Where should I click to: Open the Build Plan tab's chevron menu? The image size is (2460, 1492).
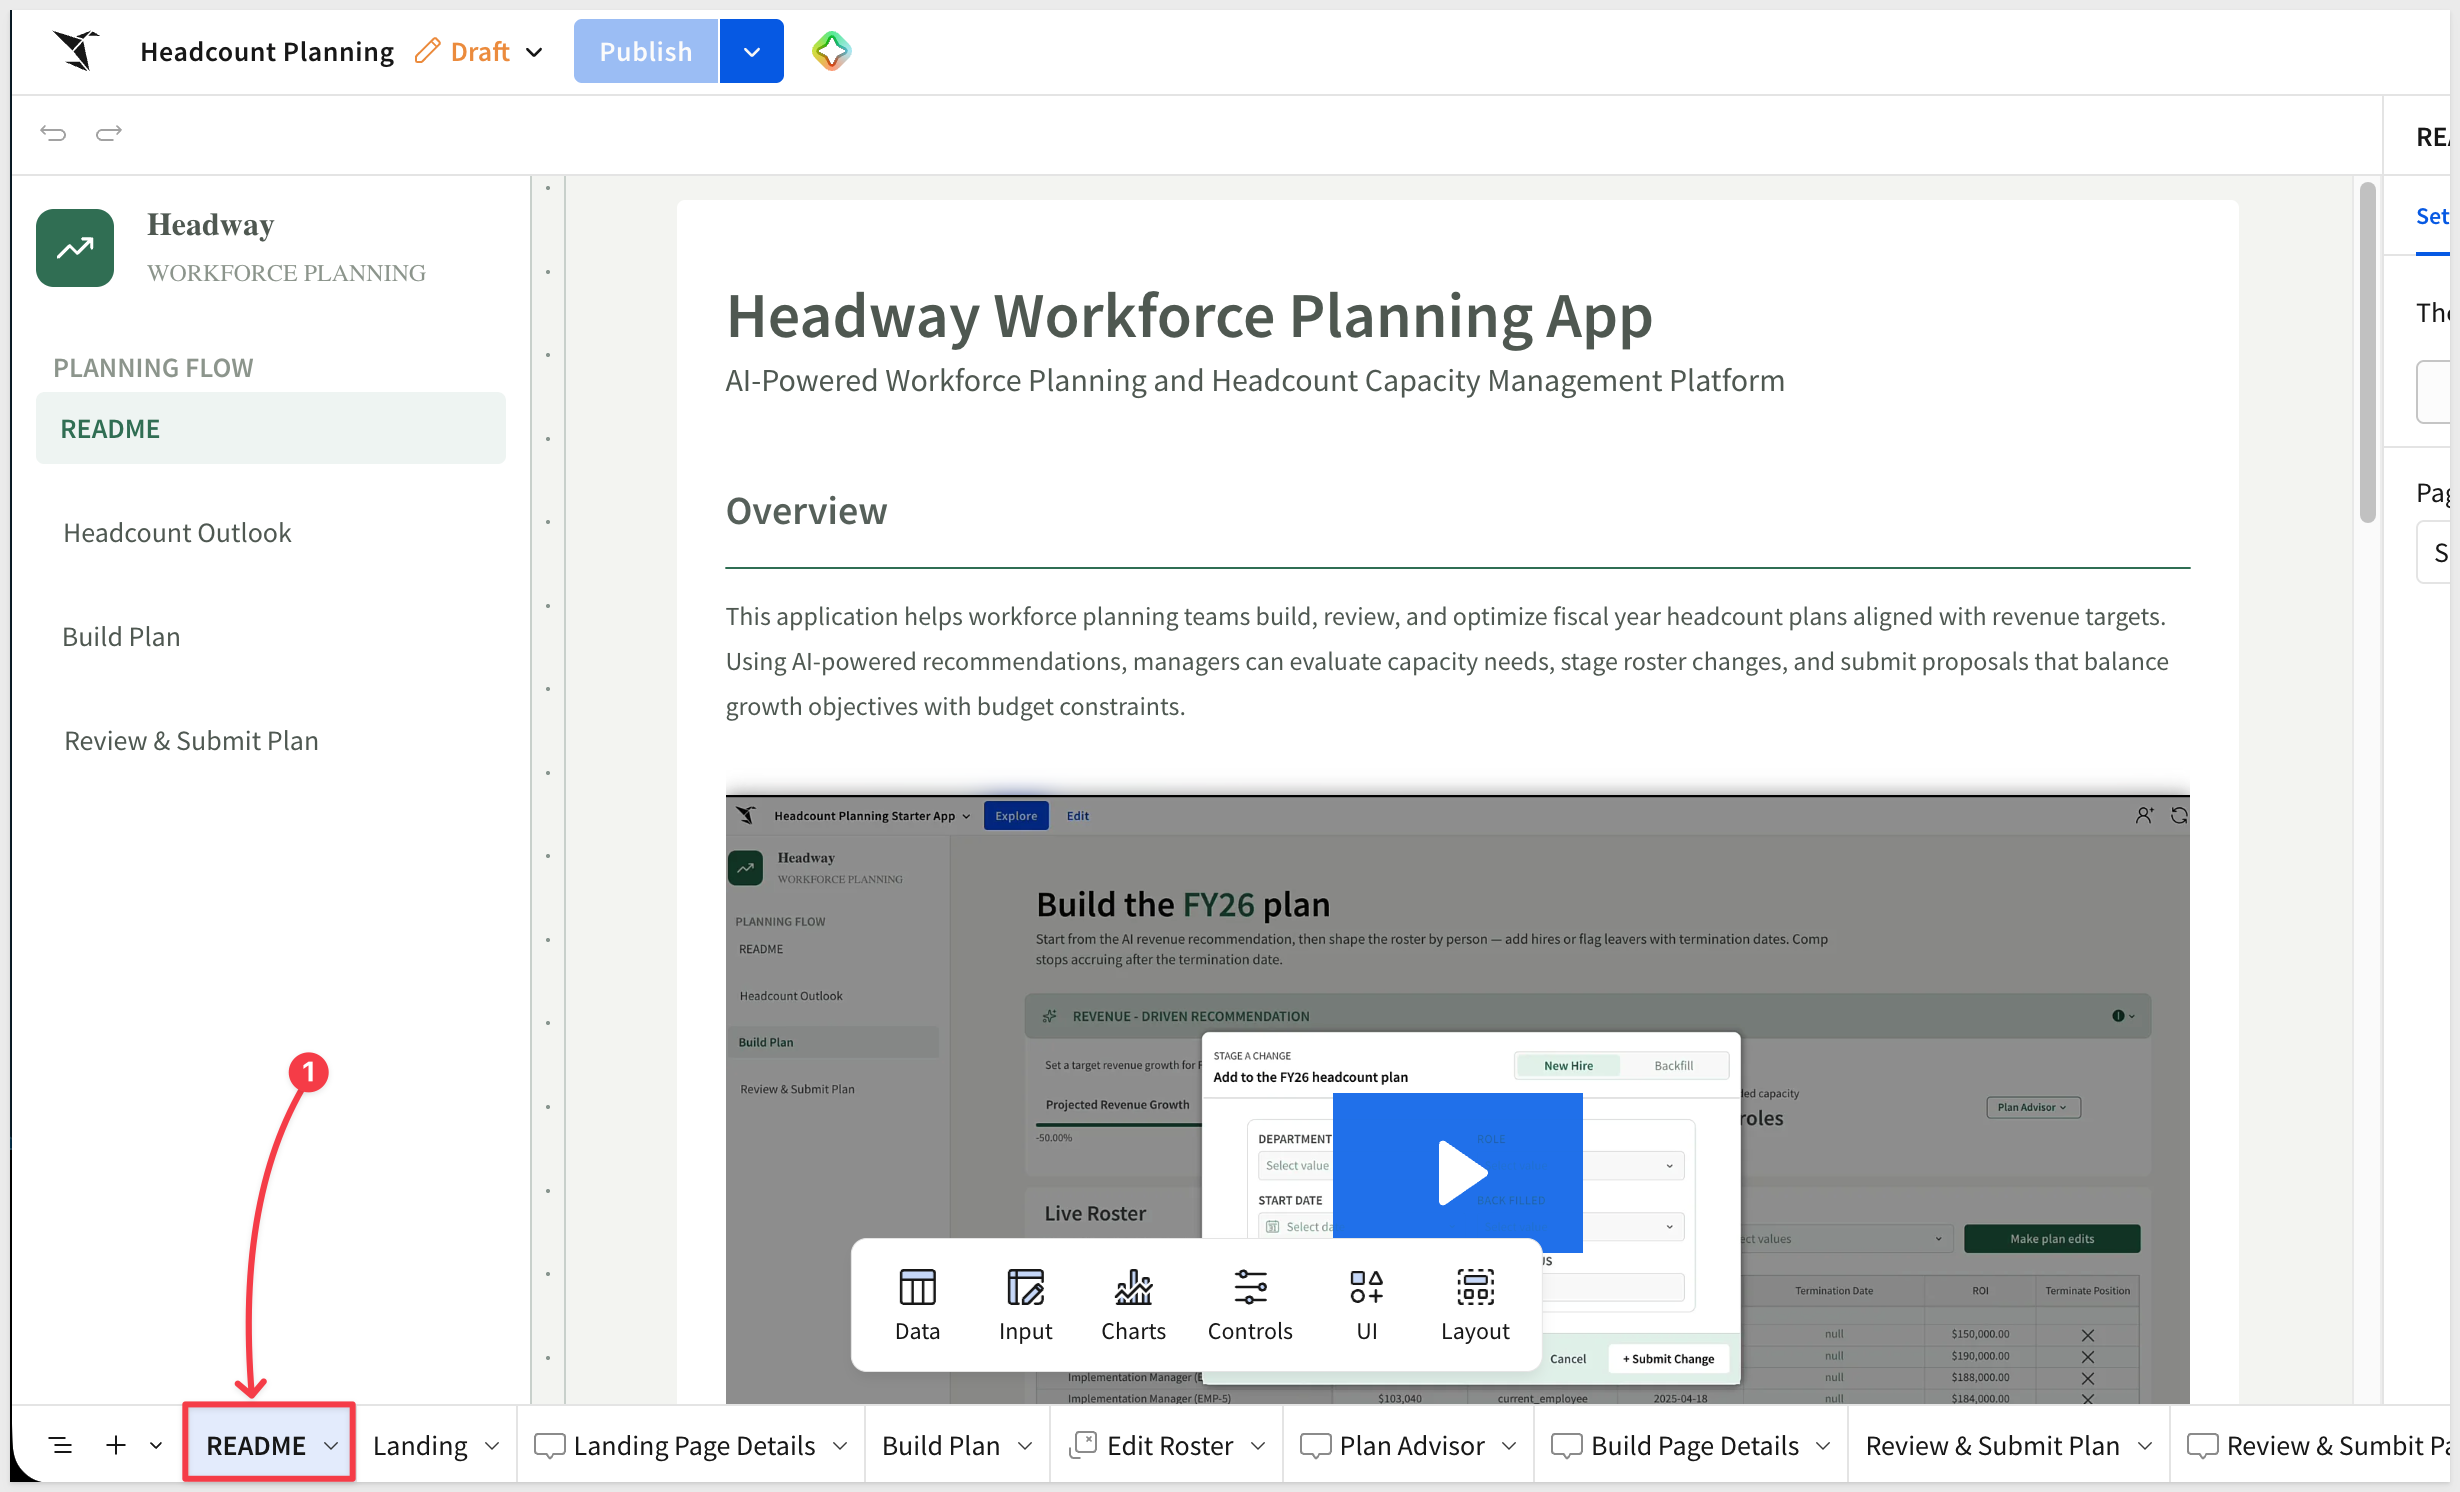pos(1025,1445)
